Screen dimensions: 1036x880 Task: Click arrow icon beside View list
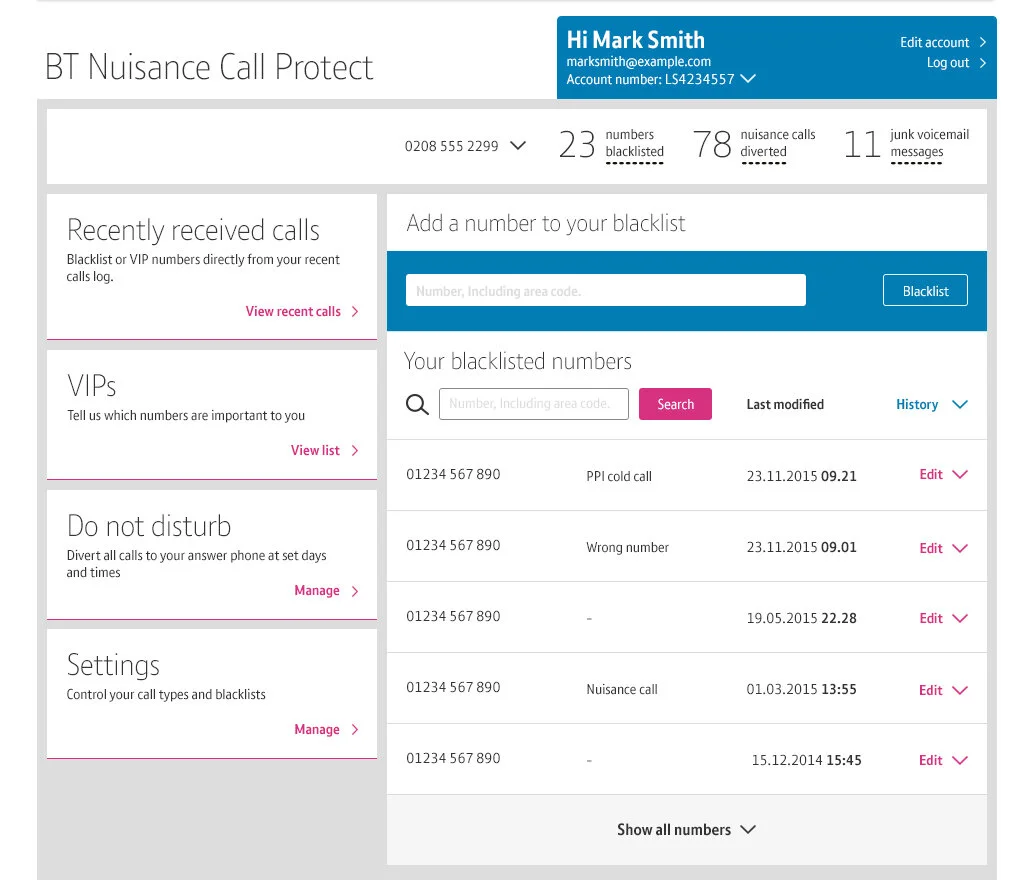355,451
